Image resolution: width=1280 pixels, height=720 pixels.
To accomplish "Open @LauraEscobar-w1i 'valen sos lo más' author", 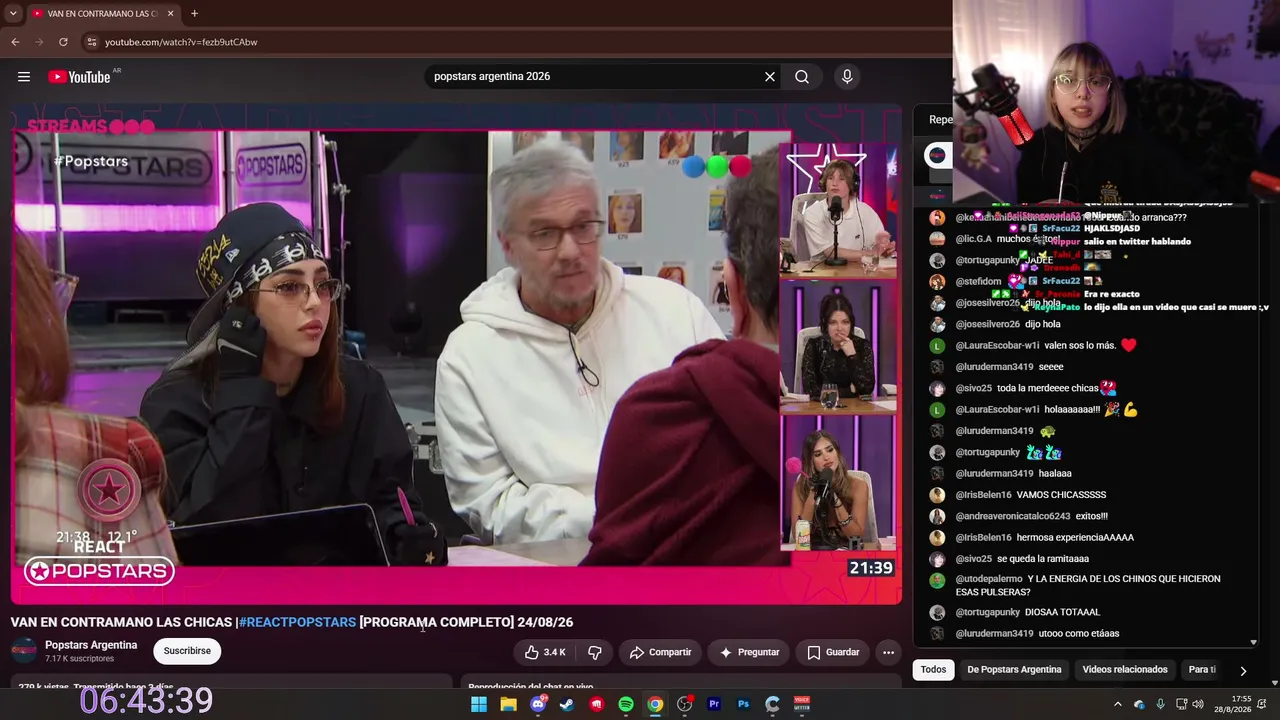I will click(x=997, y=346).
